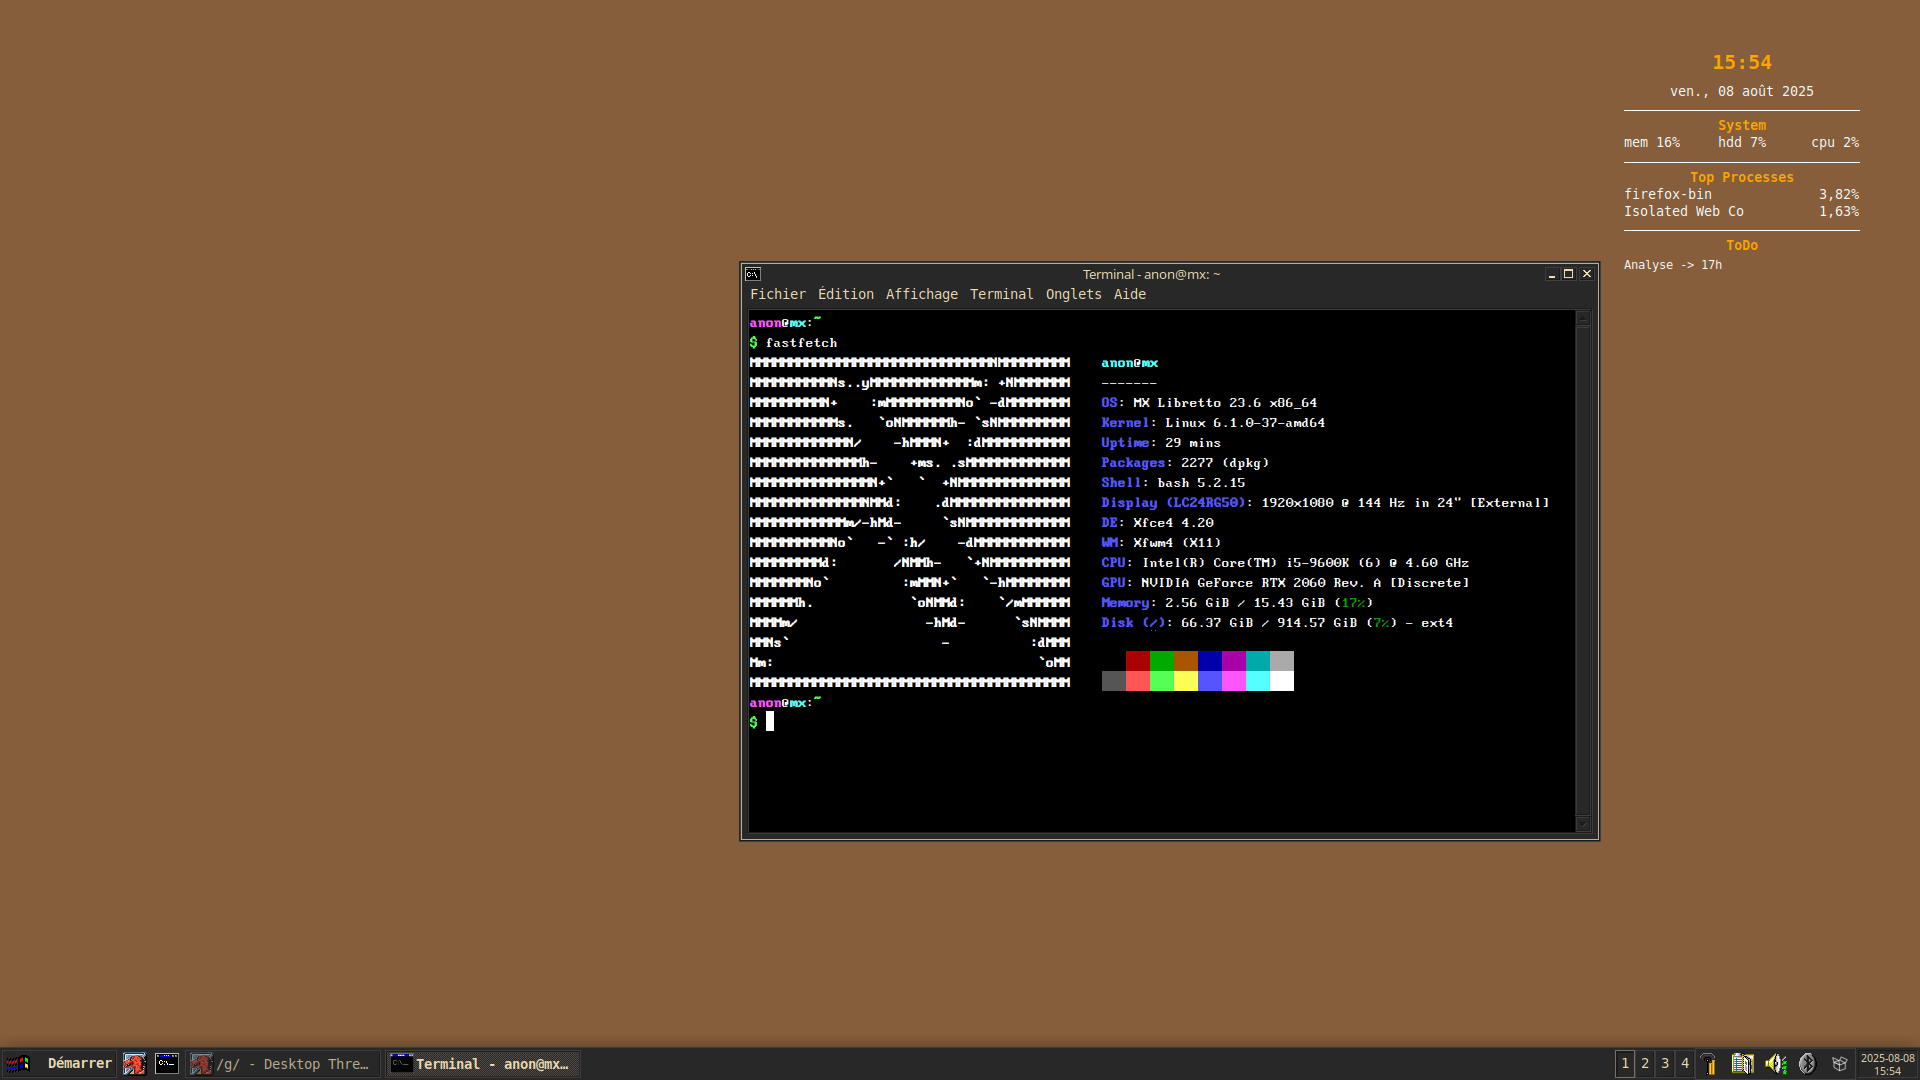Open the Affichage menu in Terminal

(922, 294)
